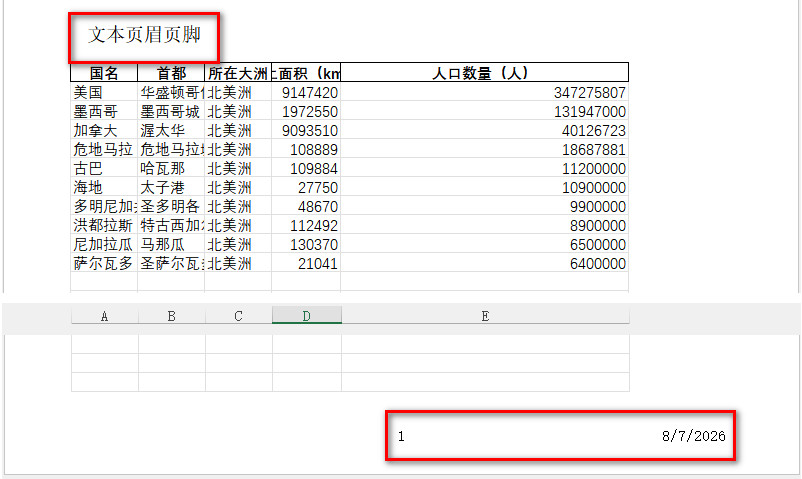Click the 人口数量（人） header cell
Image resolution: width=802 pixels, height=479 pixels.
[484, 73]
